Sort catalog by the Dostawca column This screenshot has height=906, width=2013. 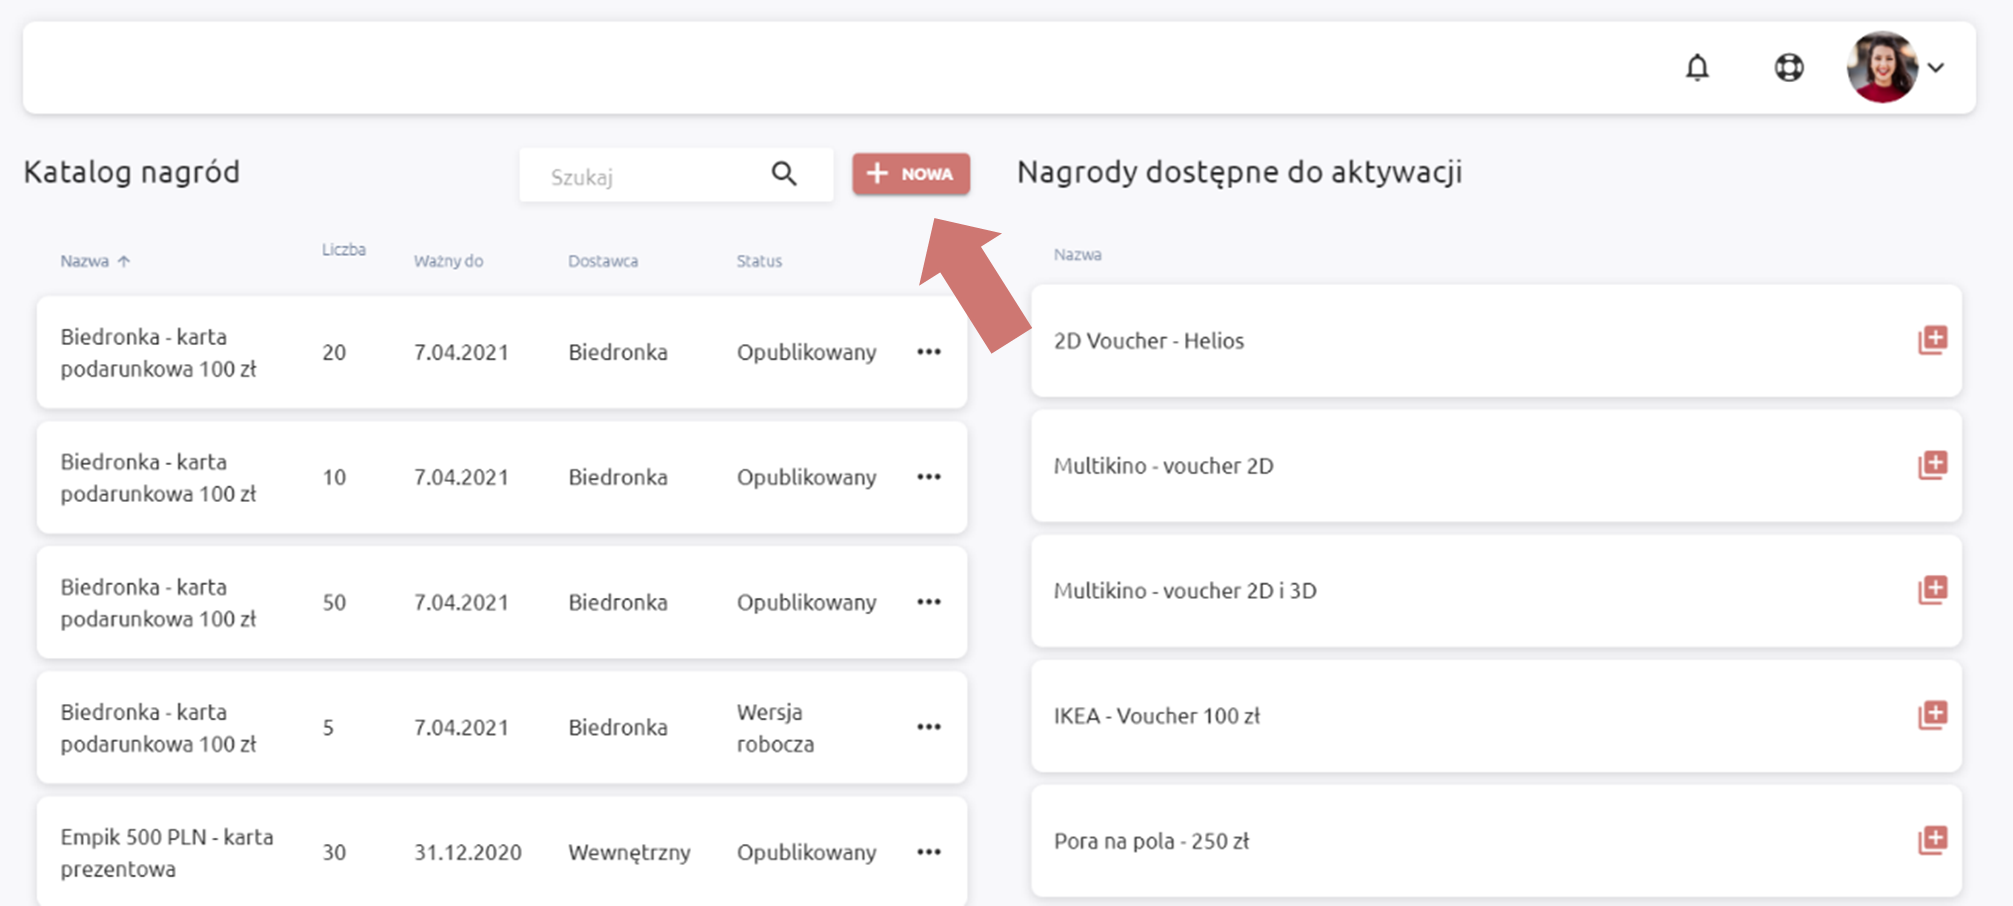pyautogui.click(x=603, y=261)
